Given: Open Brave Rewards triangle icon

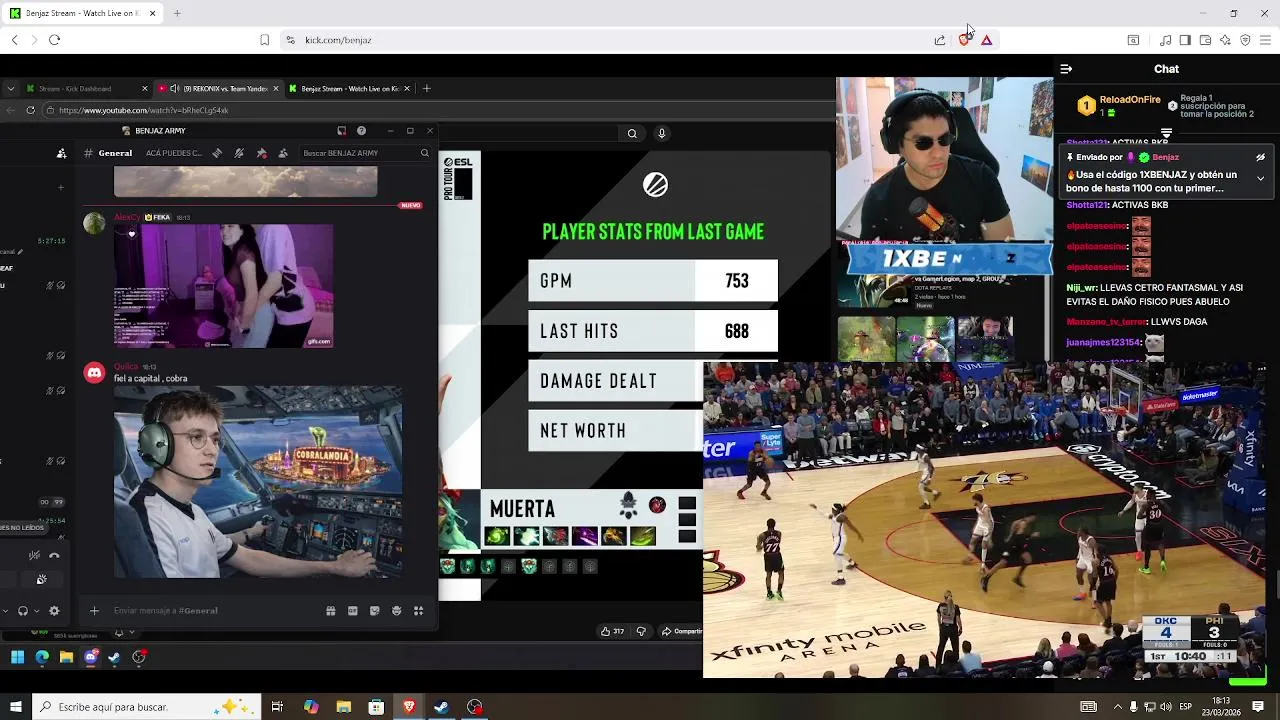Looking at the screenshot, I should click(x=986, y=40).
